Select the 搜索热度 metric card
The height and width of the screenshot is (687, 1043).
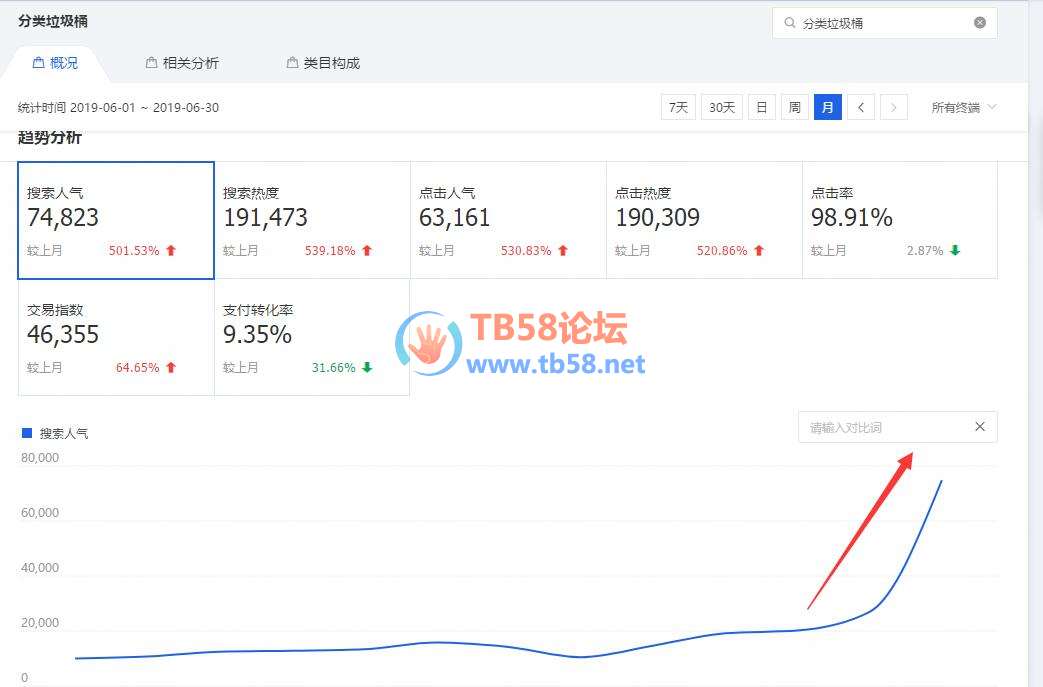(x=312, y=220)
